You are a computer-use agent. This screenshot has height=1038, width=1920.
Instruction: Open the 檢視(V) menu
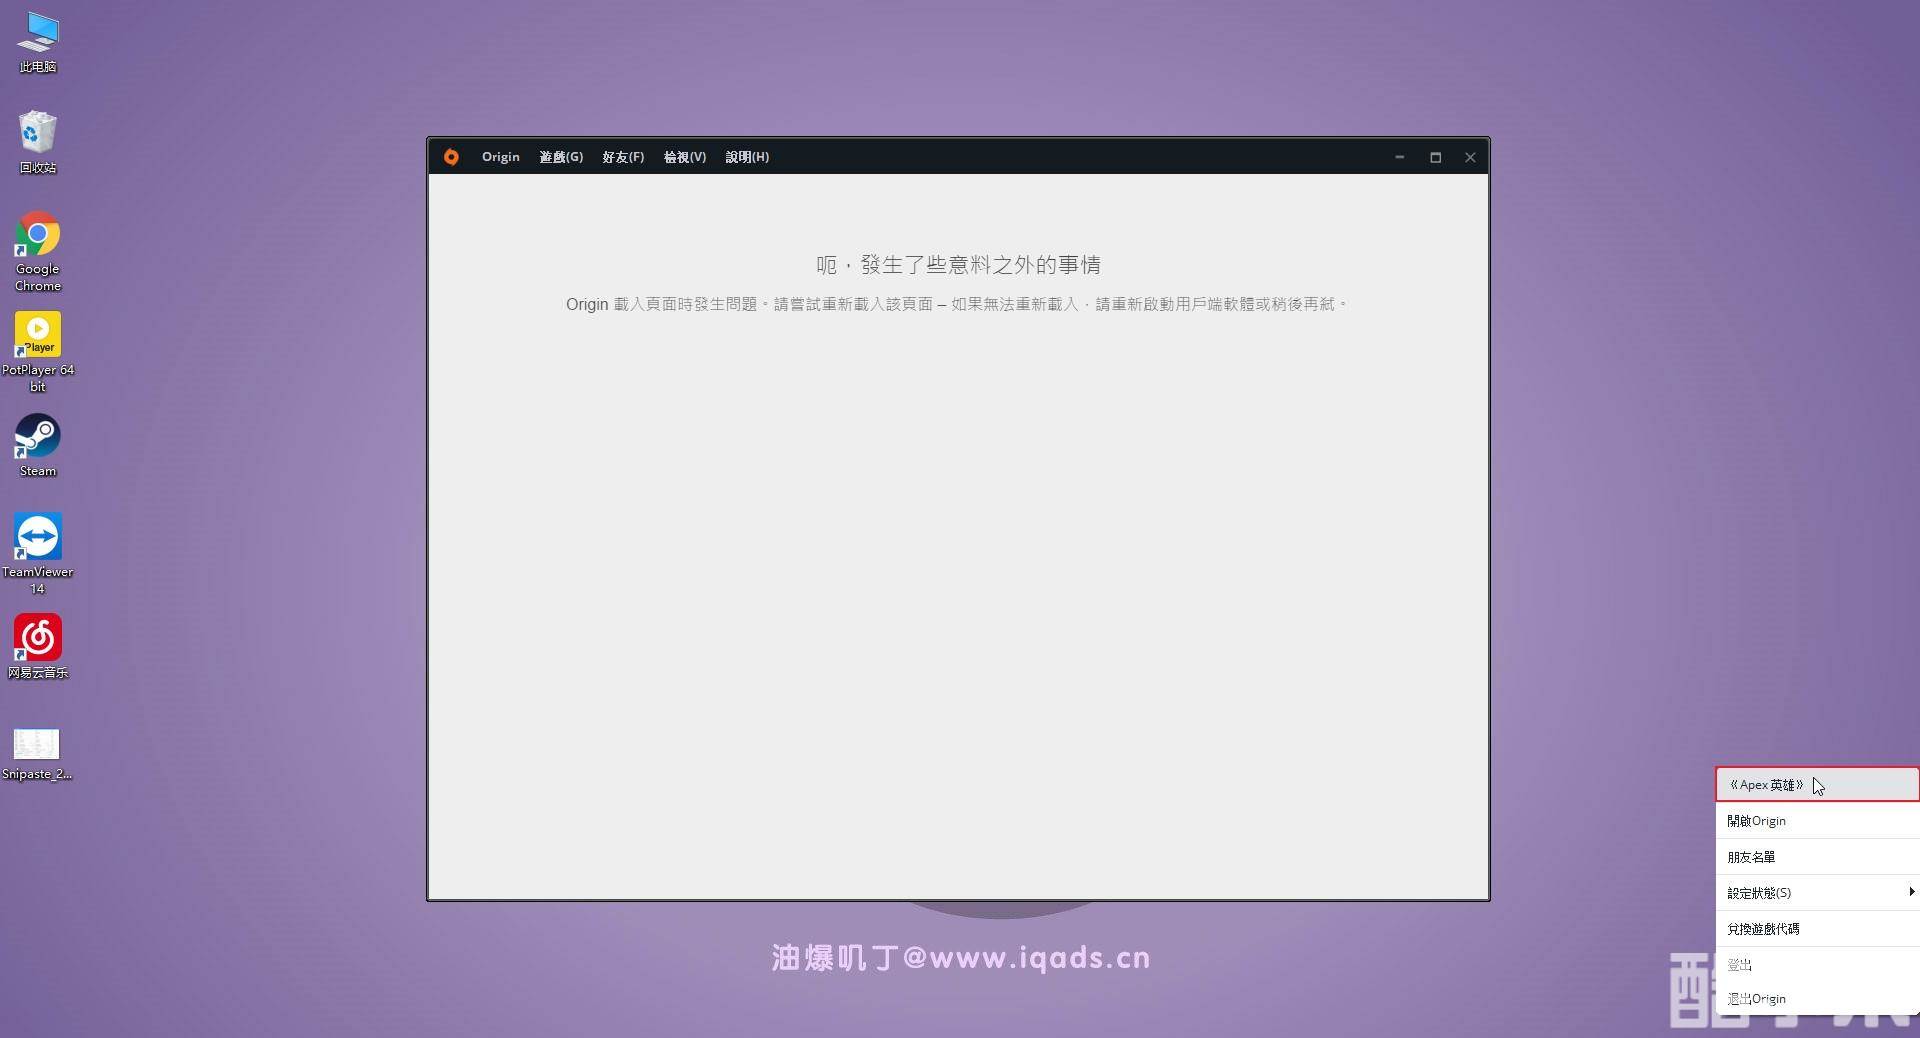(x=685, y=157)
